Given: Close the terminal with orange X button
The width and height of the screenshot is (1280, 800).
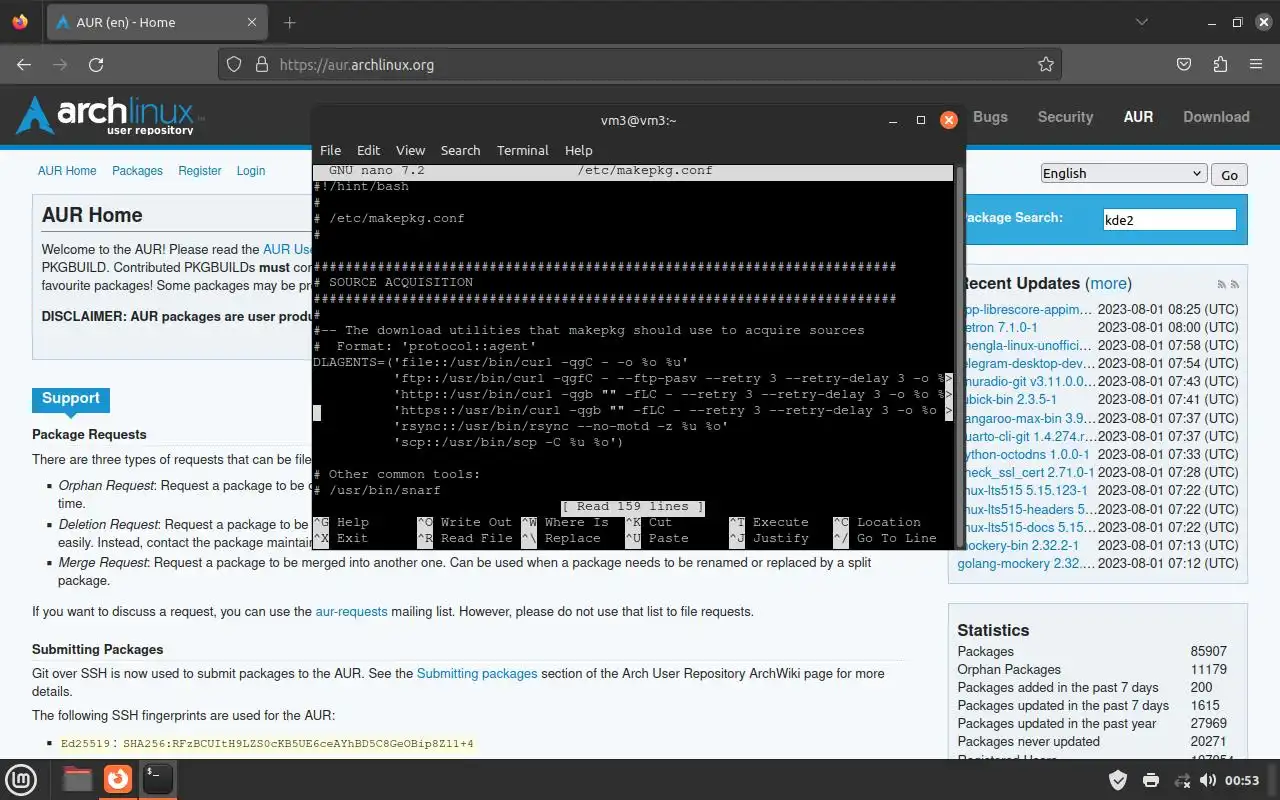Looking at the screenshot, I should [949, 120].
